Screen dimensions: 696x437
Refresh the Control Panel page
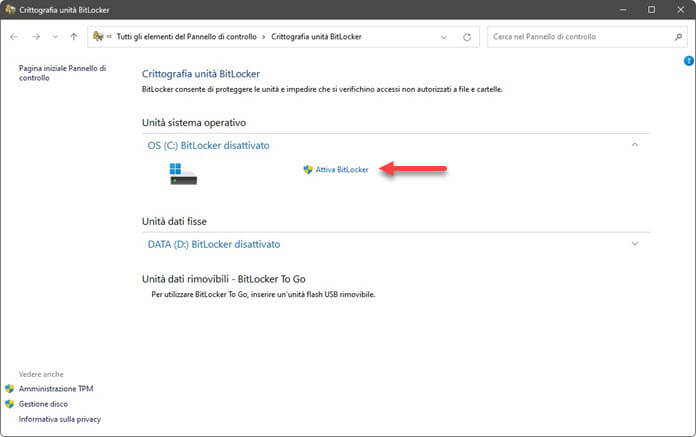[467, 37]
